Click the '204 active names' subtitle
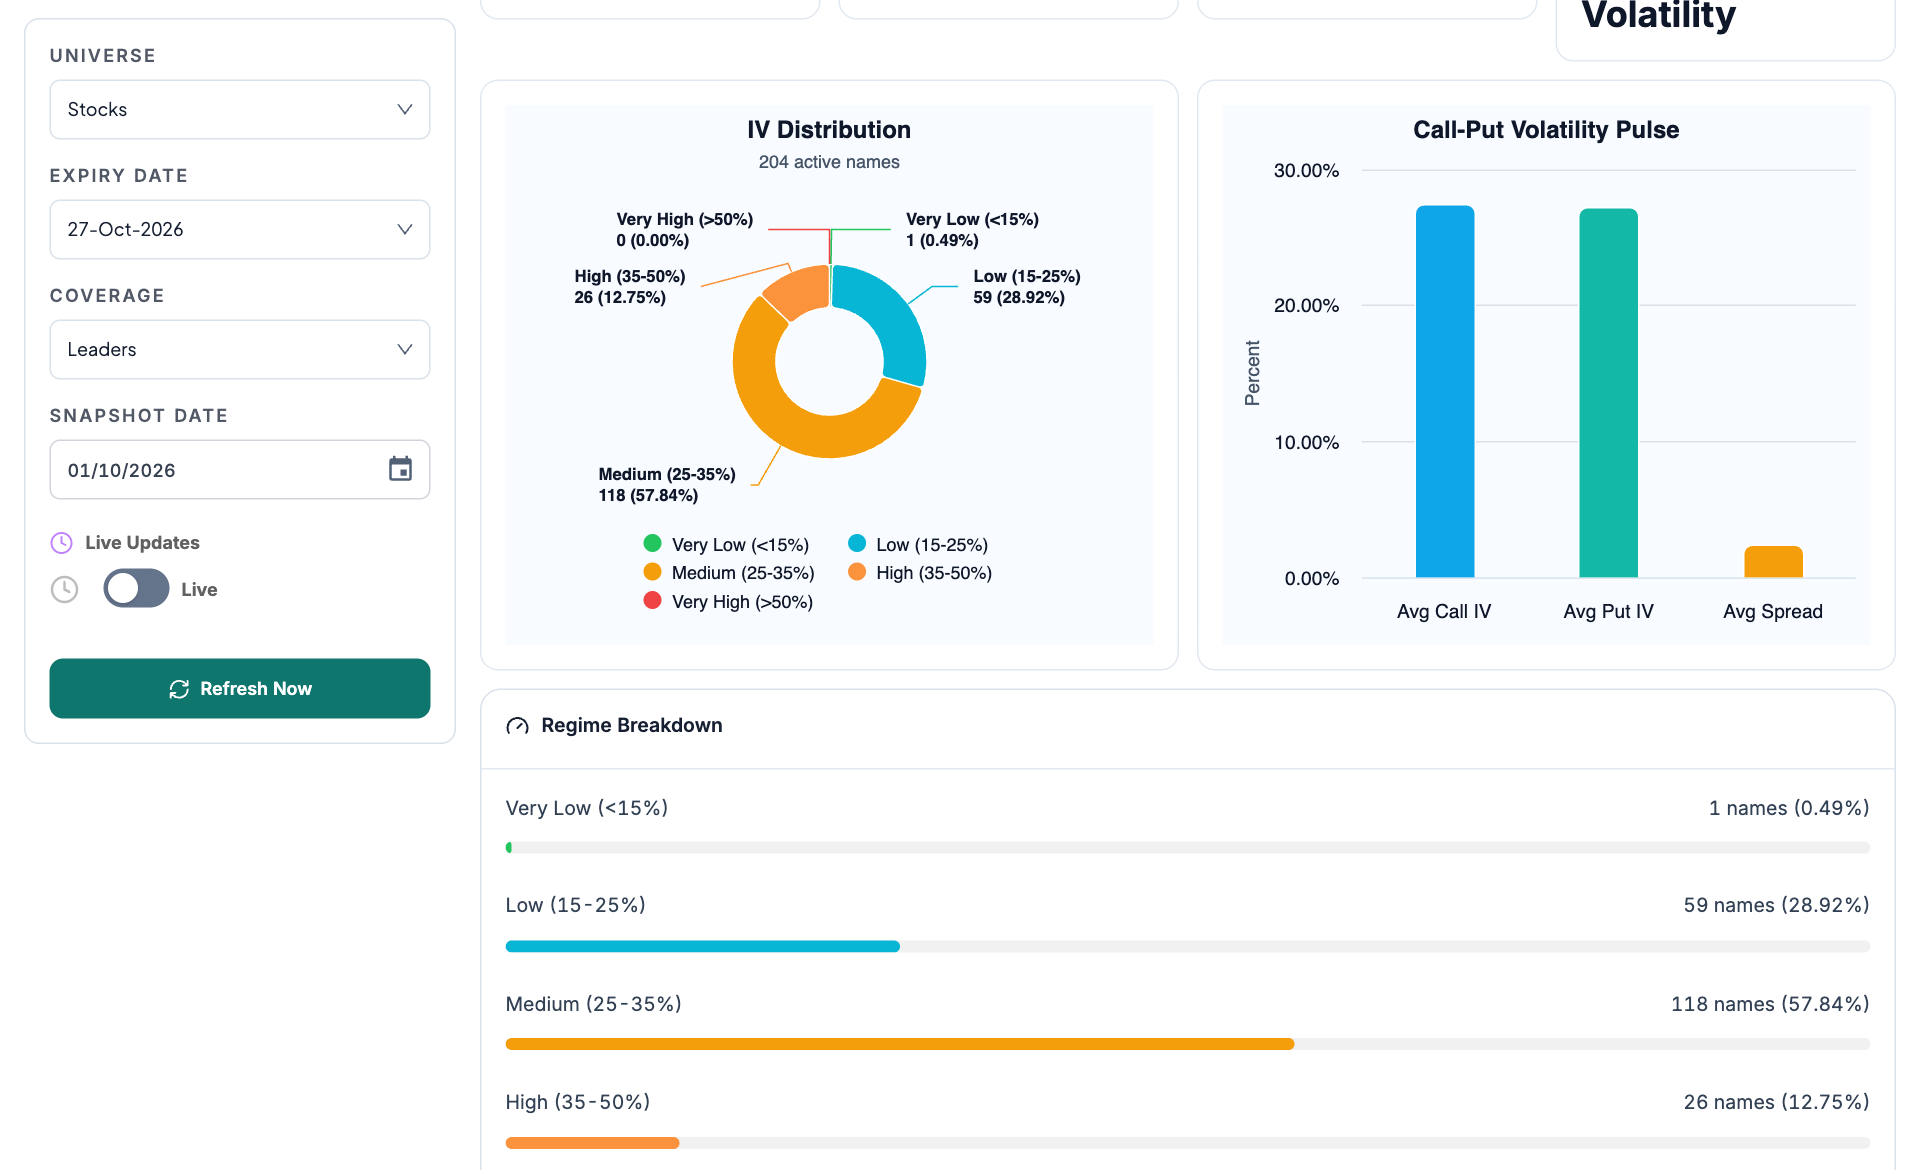Viewport: 1920px width, 1170px height. 829,162
